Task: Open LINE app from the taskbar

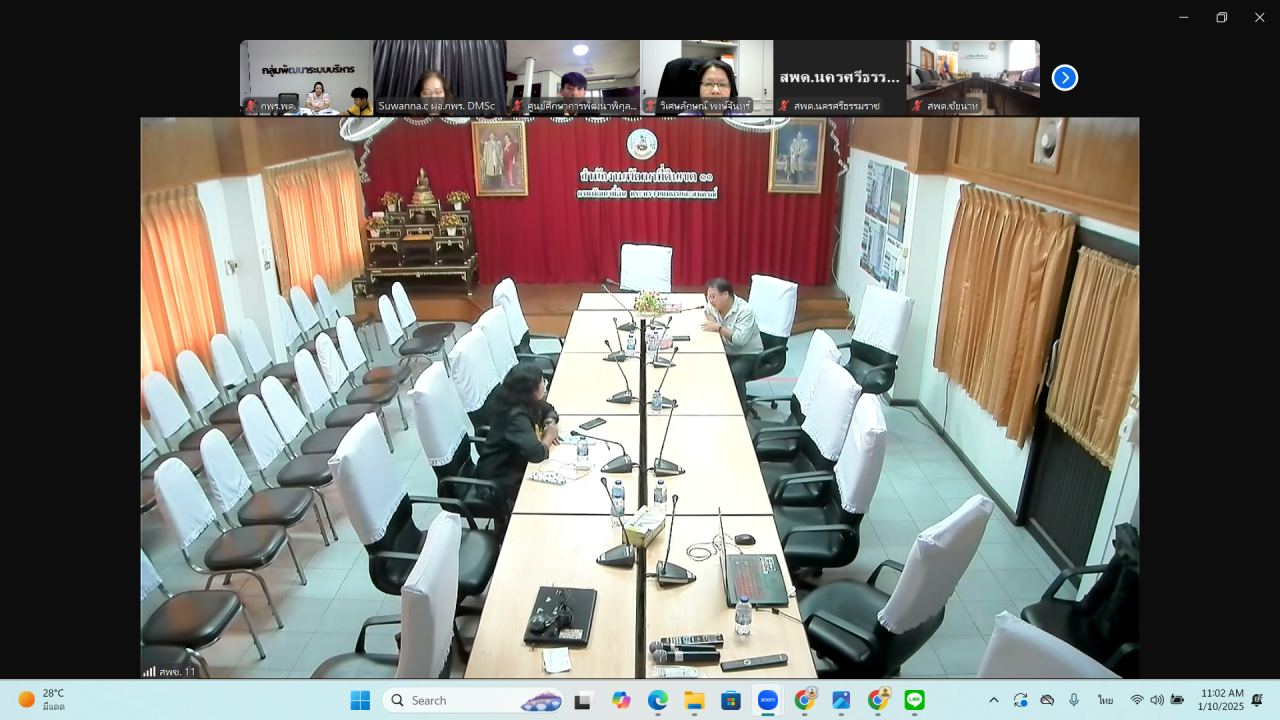Action: [915, 700]
